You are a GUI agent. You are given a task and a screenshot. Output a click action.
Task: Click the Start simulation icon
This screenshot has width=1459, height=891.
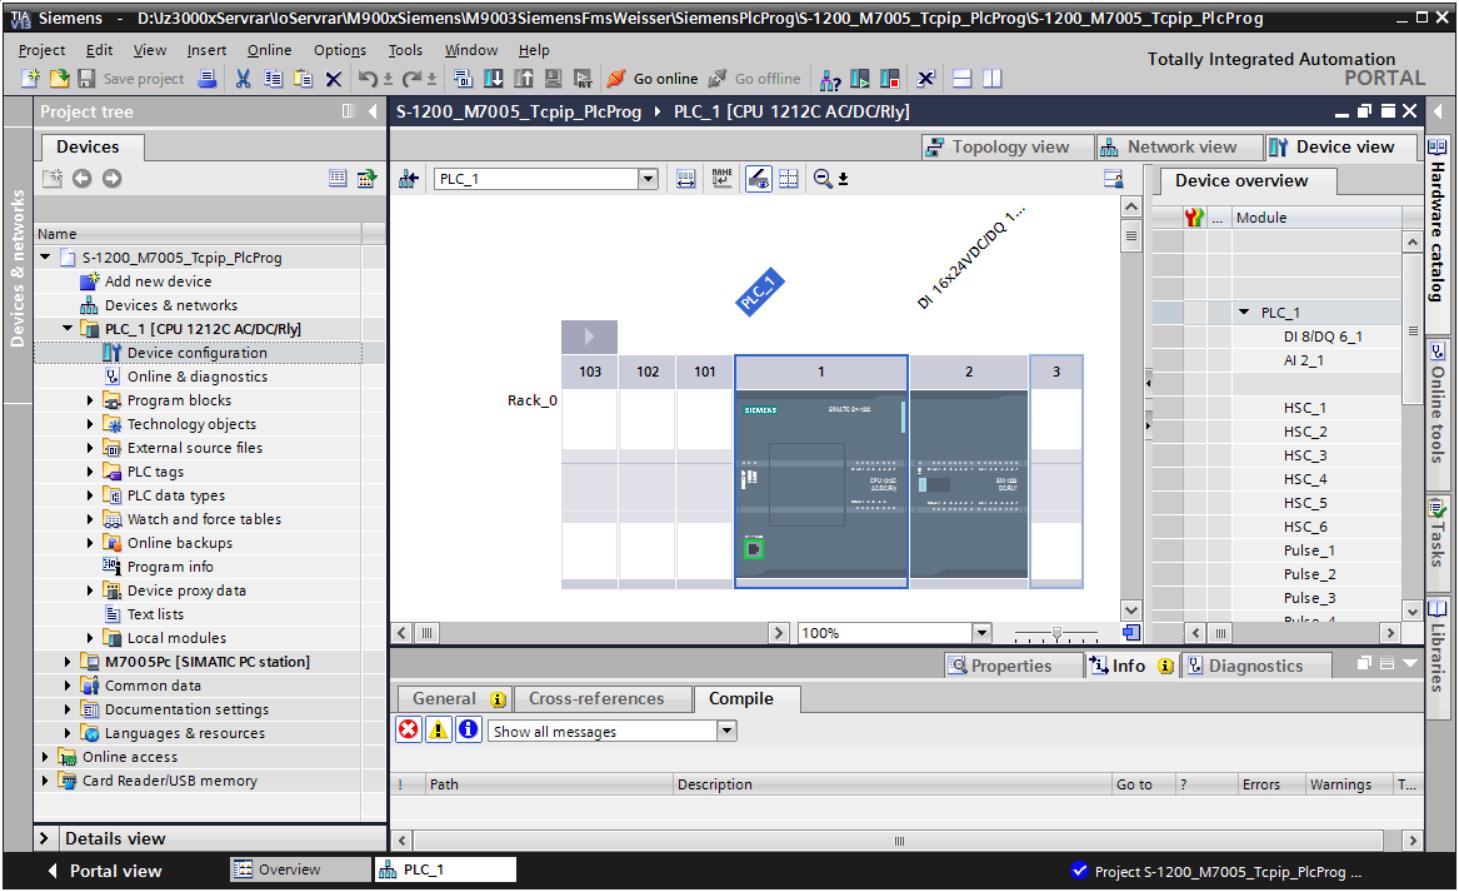pyautogui.click(x=553, y=79)
